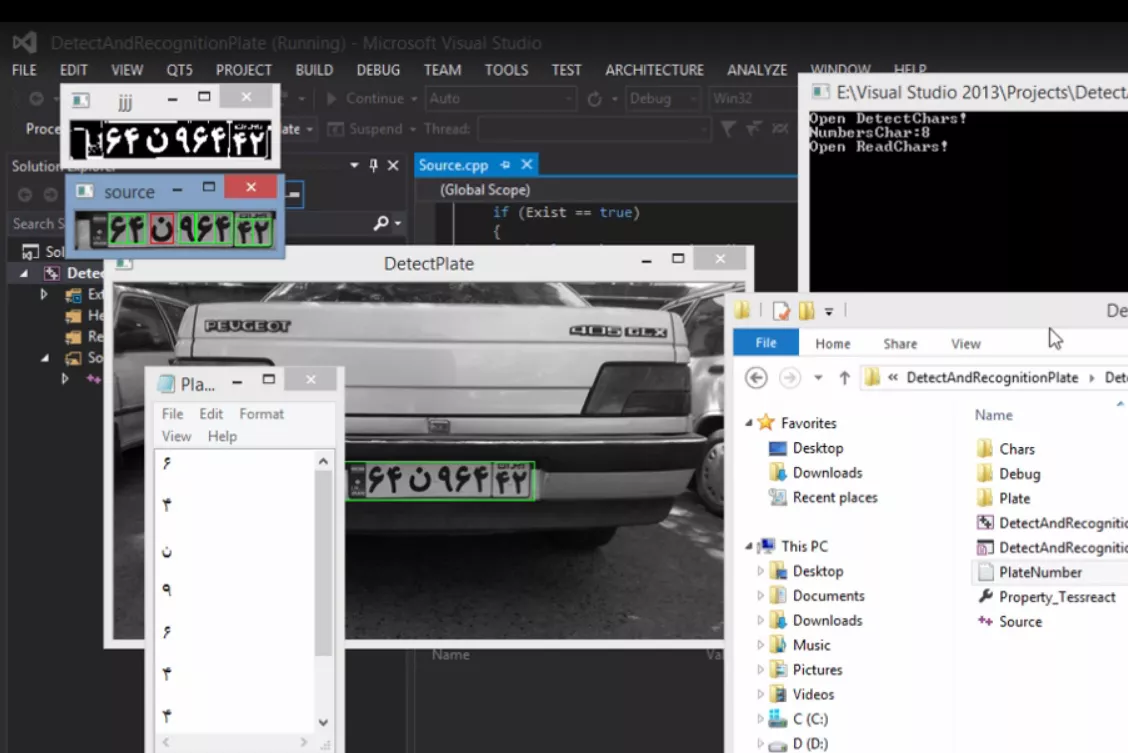Click the Solution Explorer pin icon
This screenshot has height=753, width=1128.
(374, 165)
